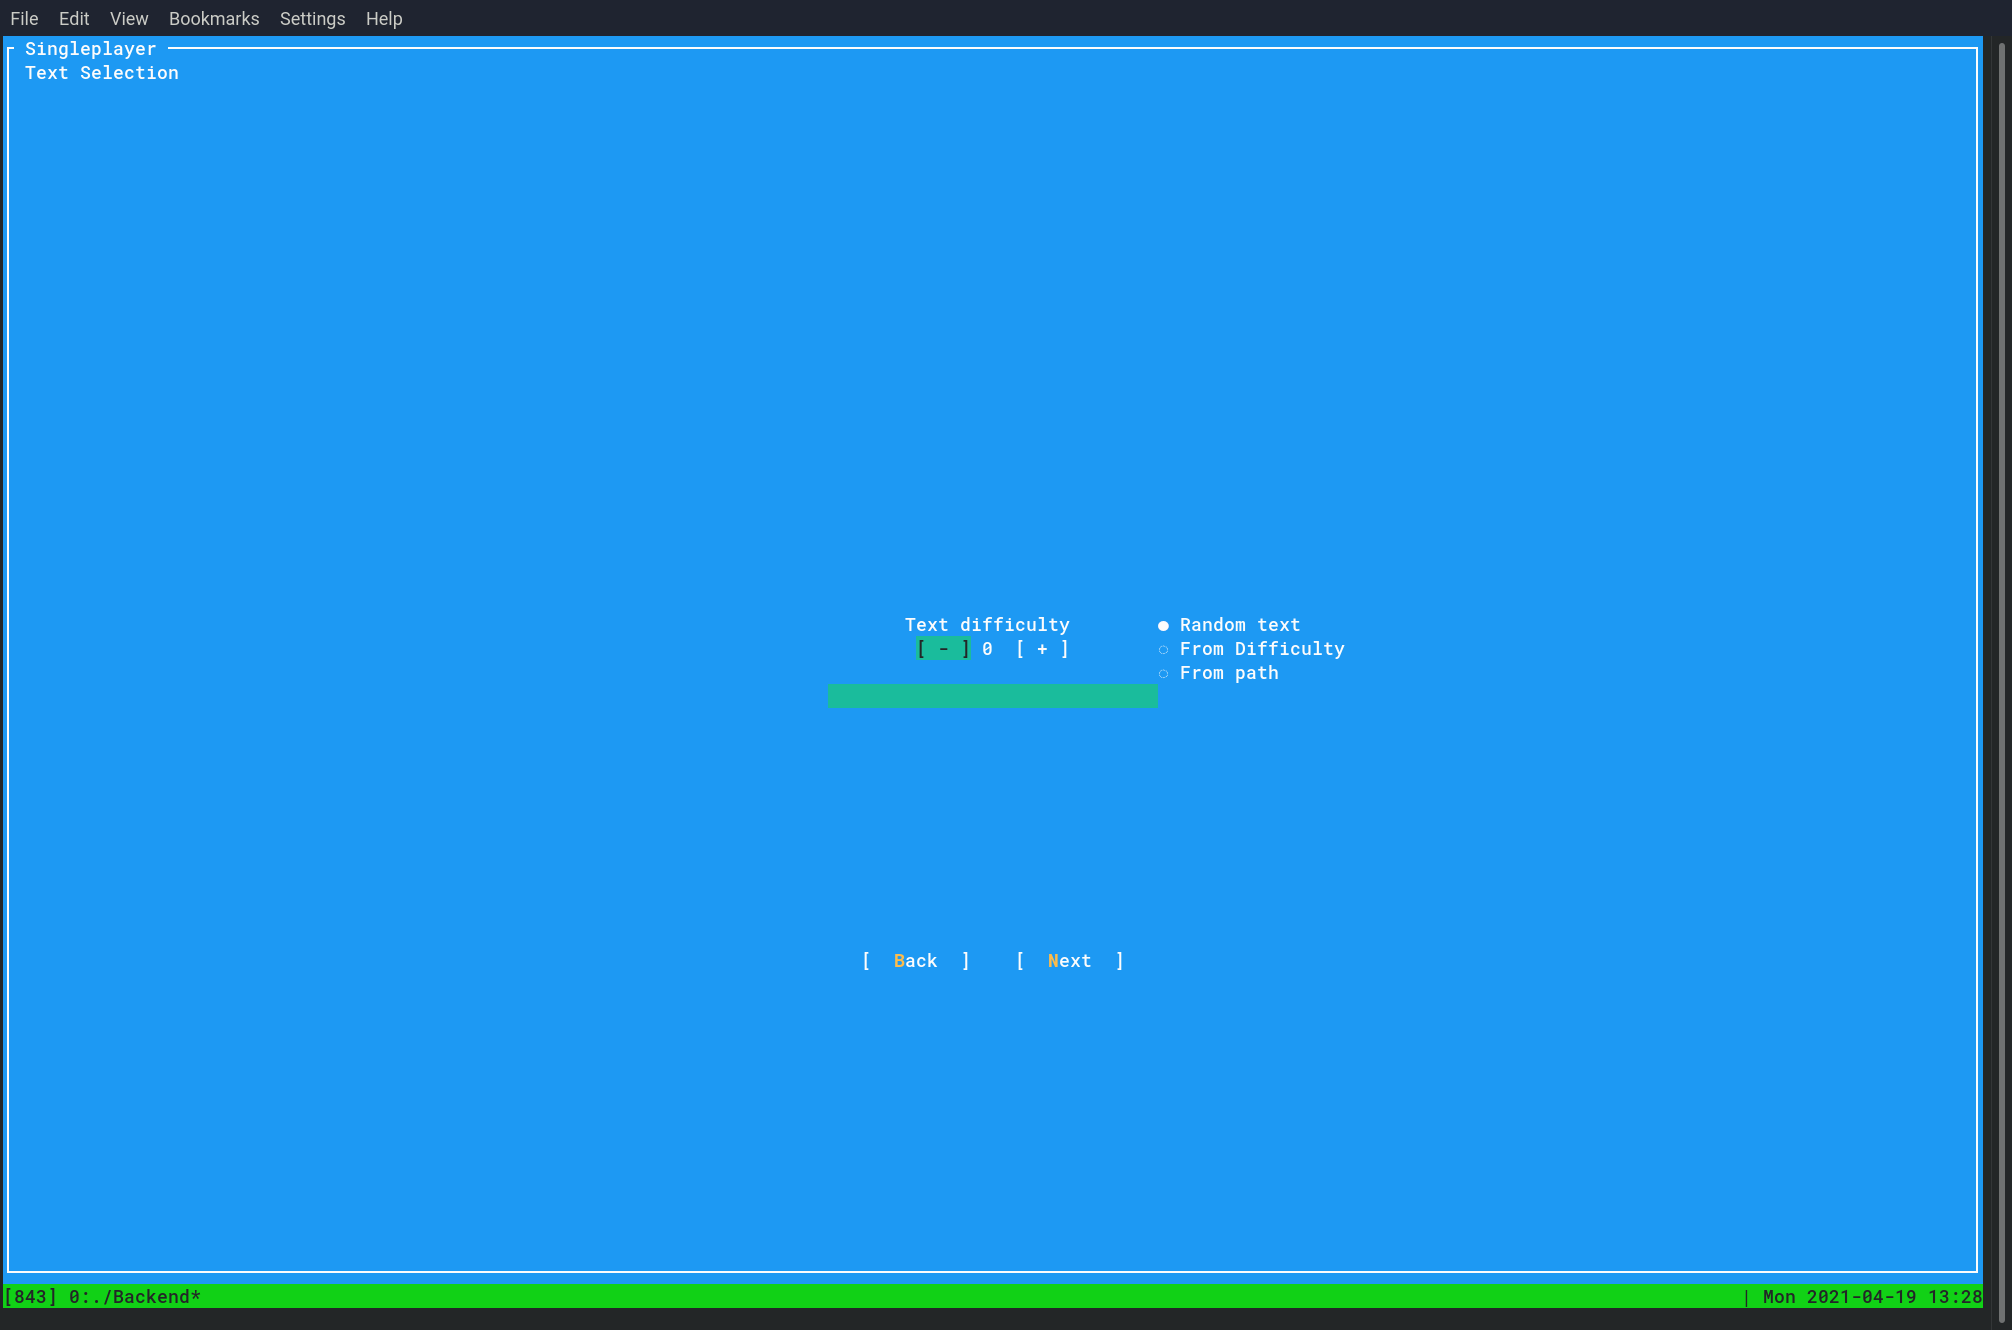Click the plus difficulty button
The image size is (2012, 1330).
(1042, 649)
